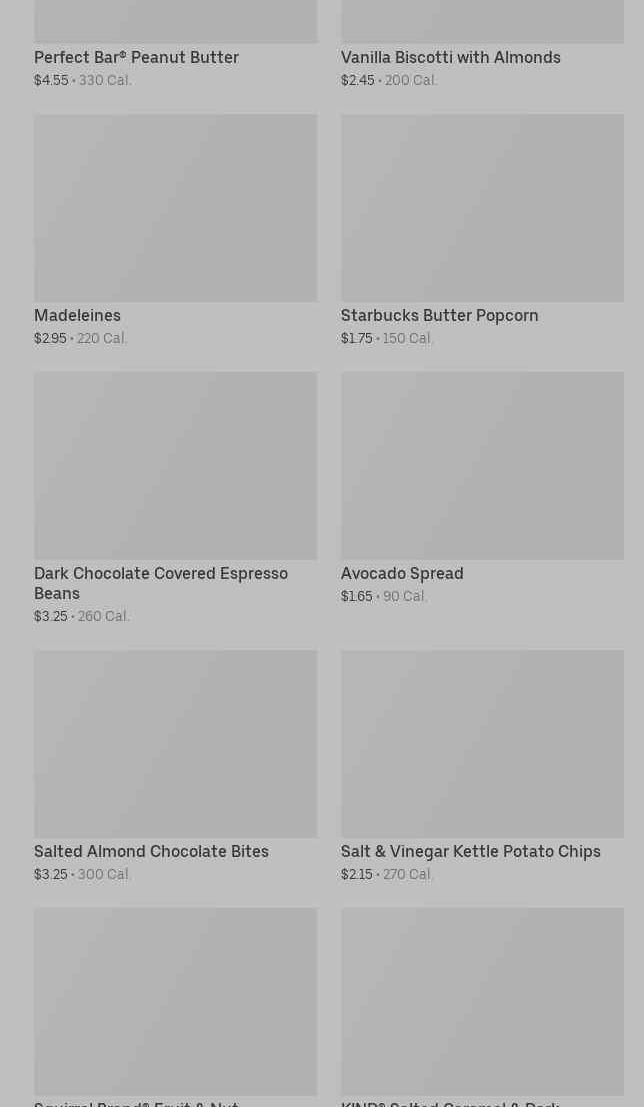
Task: Click the Perfect Bar Peanut Butter image
Action: (175, 20)
